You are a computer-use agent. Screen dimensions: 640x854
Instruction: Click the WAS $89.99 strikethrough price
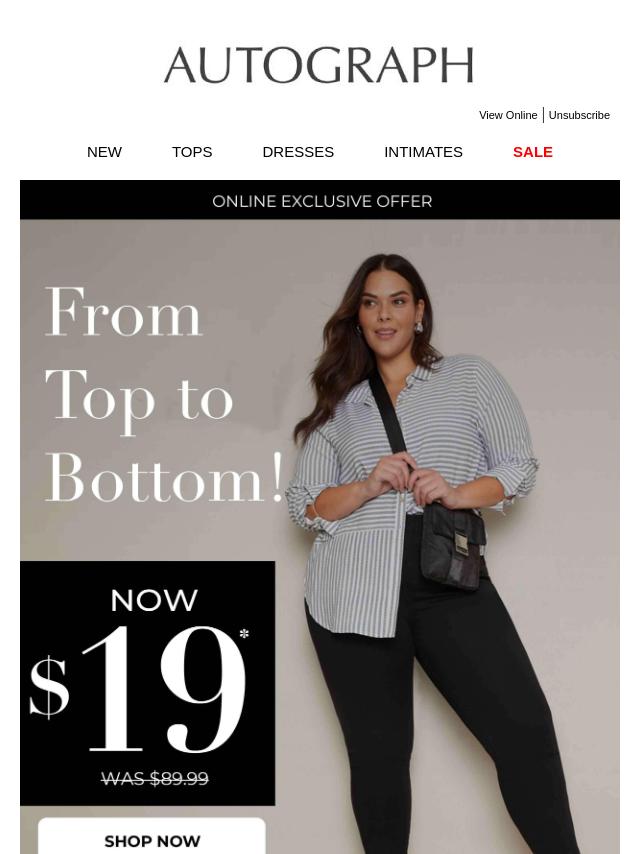coord(155,778)
